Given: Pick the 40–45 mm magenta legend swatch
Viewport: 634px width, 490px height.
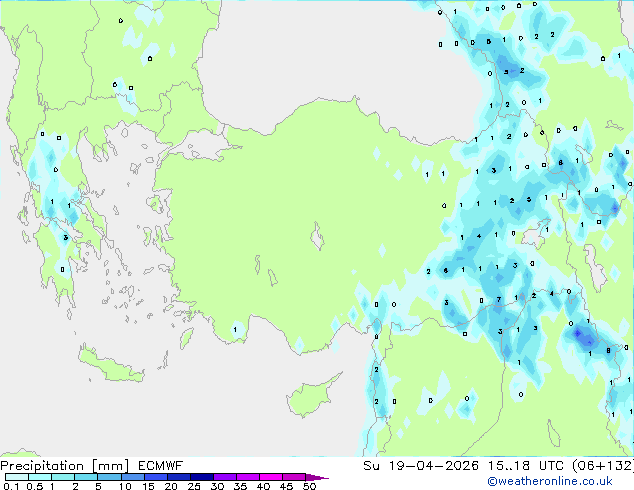Looking at the screenshot, I should pos(271,477).
